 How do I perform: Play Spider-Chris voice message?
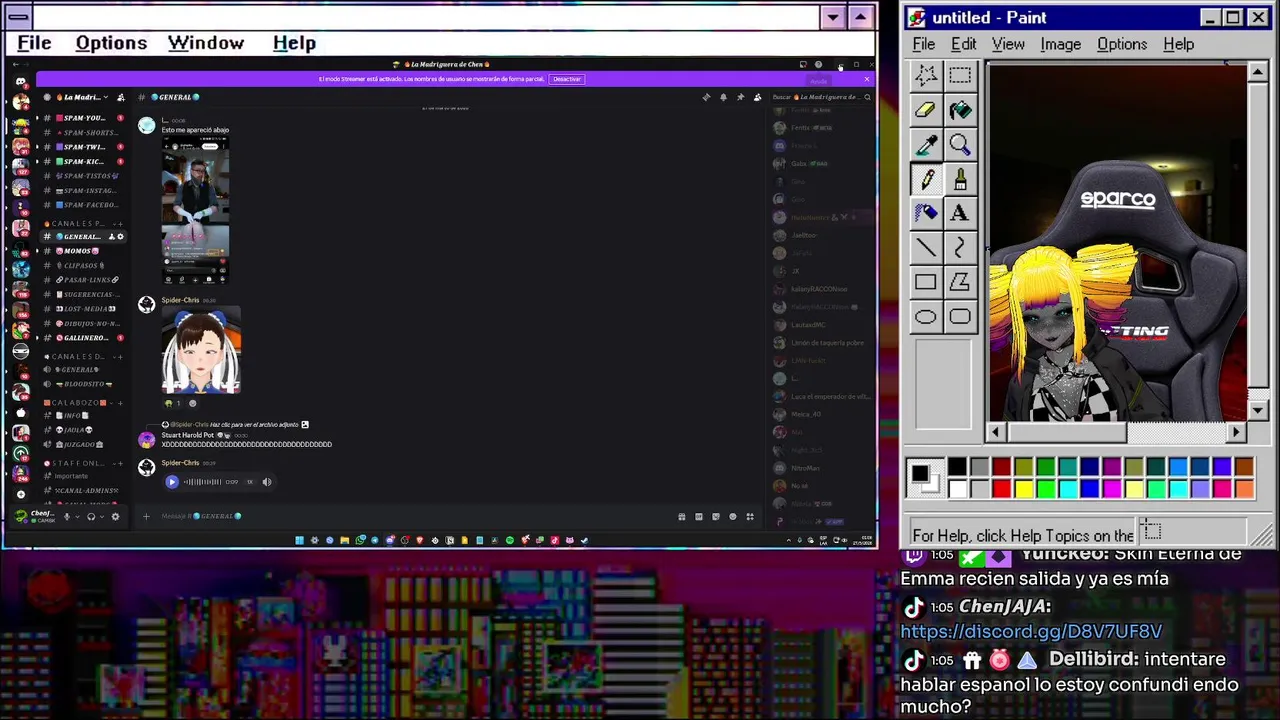(172, 482)
